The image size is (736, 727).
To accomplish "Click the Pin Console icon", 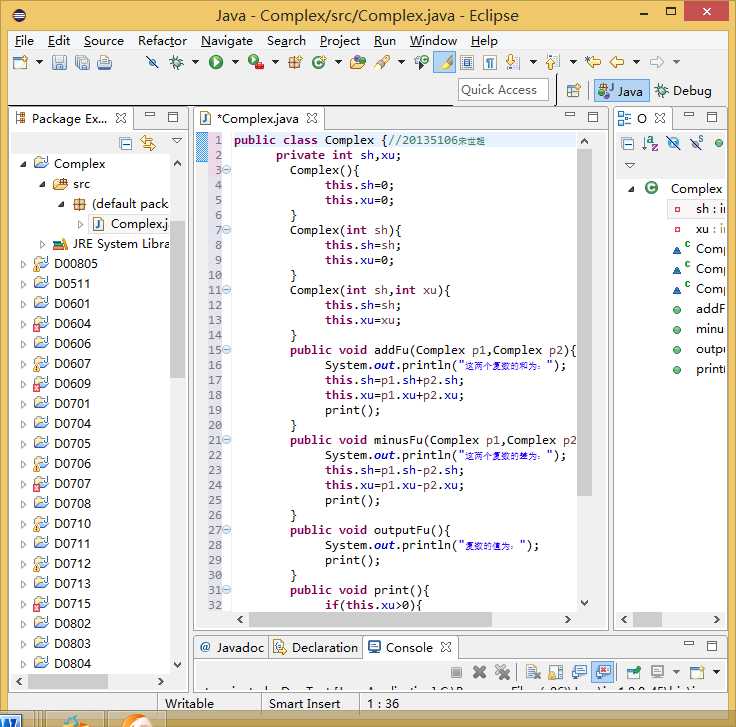I will tap(633, 673).
